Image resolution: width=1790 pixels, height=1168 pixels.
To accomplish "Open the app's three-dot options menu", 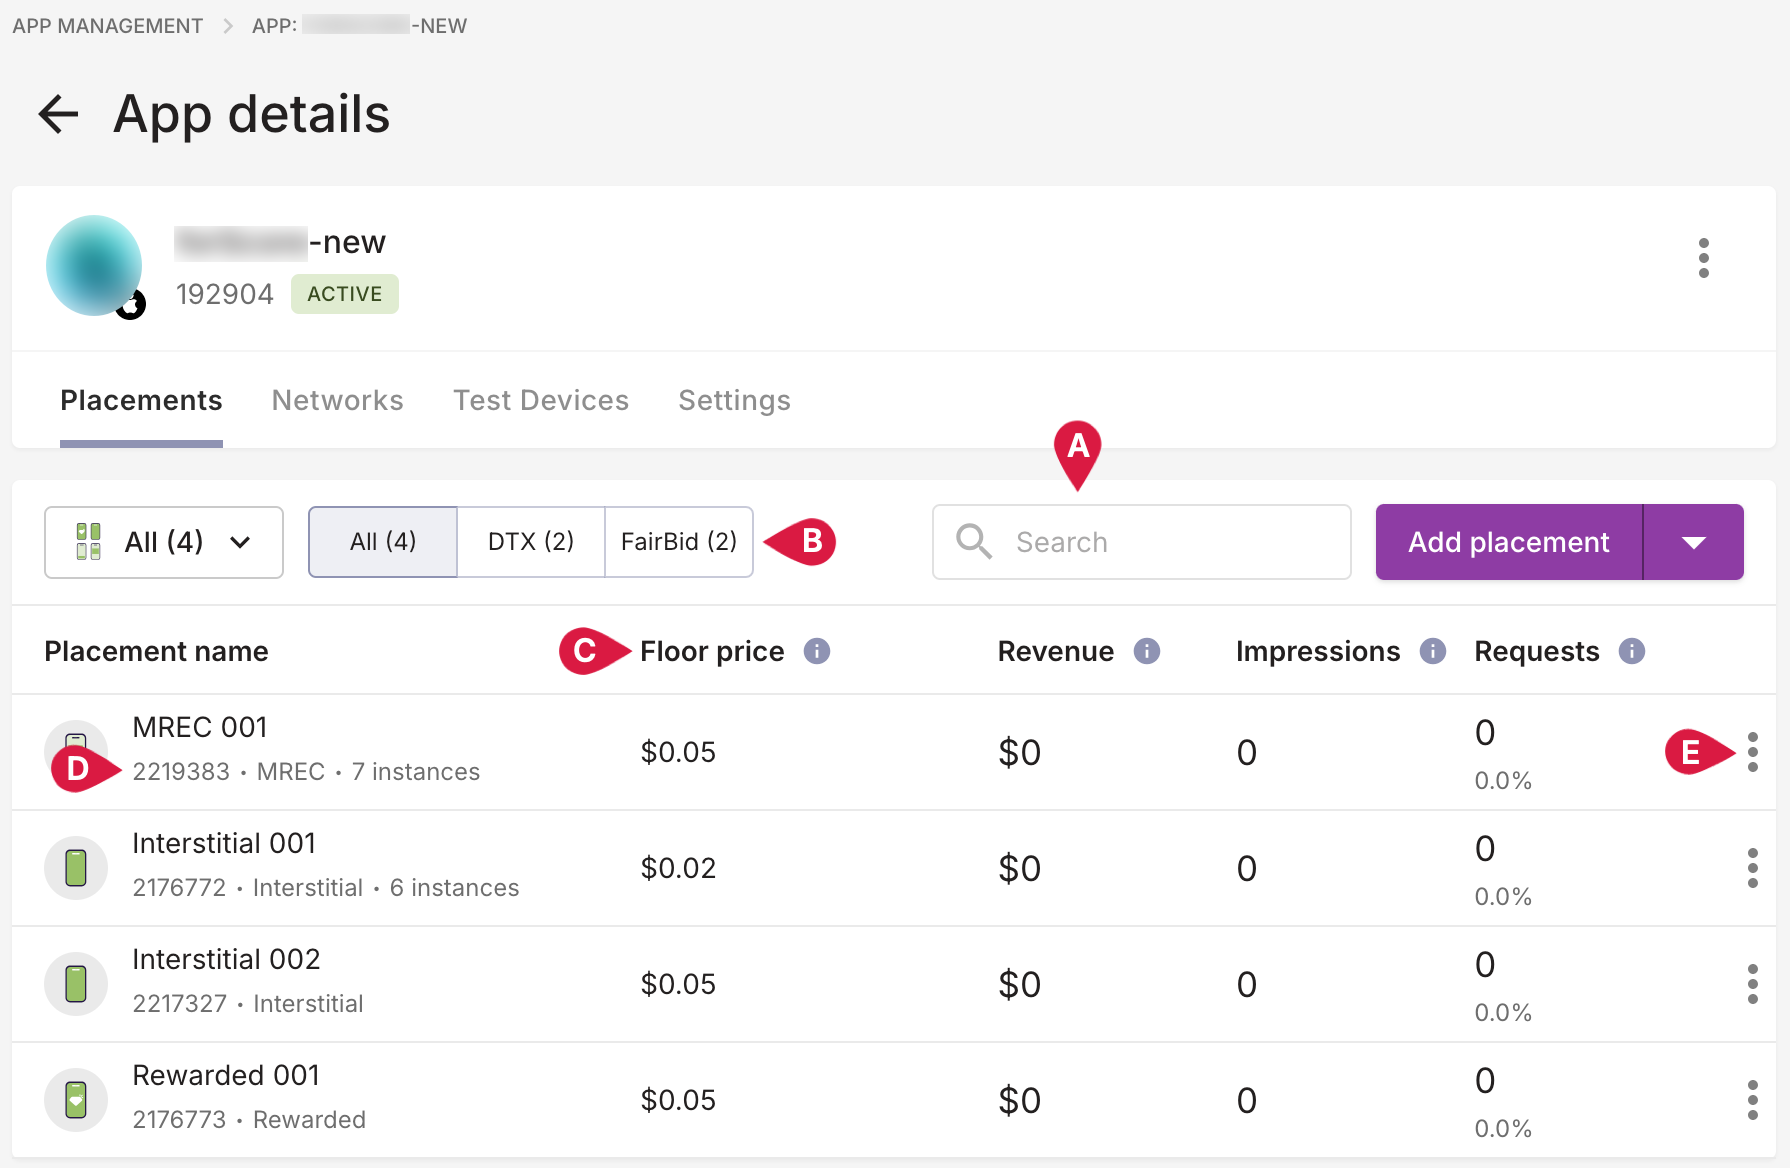I will coord(1703,258).
